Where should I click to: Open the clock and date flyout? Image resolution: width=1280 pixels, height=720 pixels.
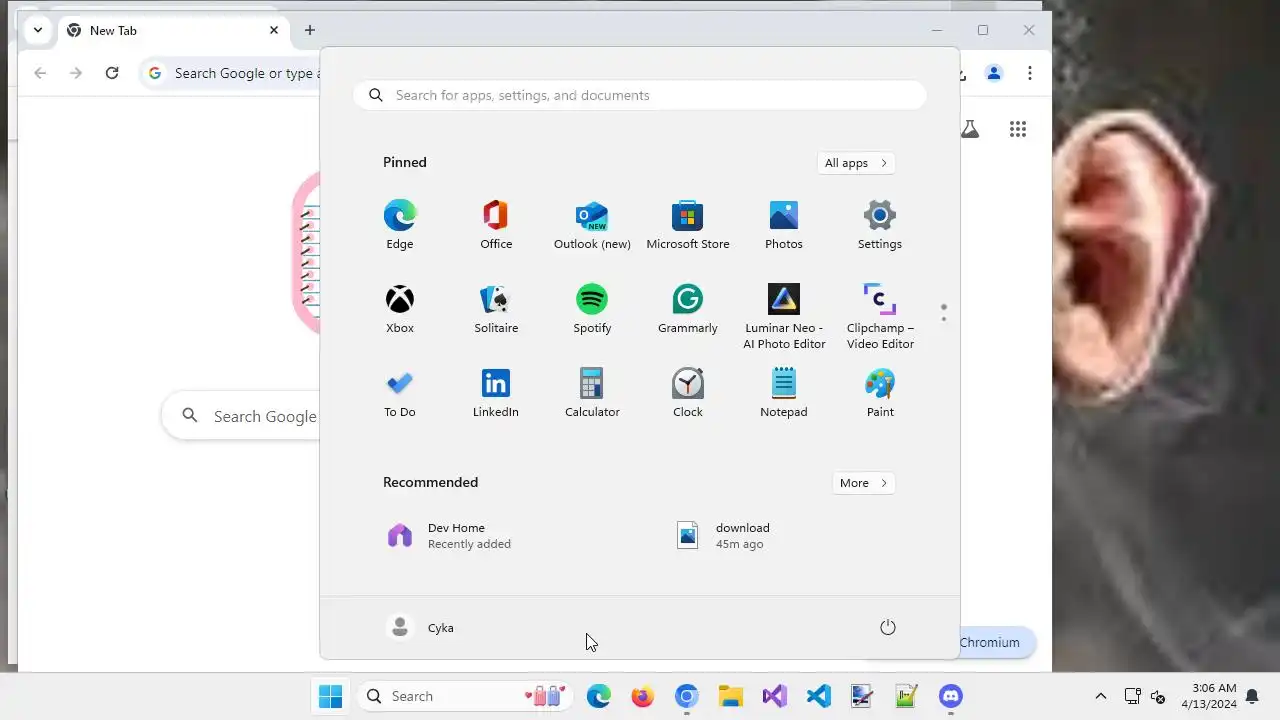click(x=1209, y=696)
